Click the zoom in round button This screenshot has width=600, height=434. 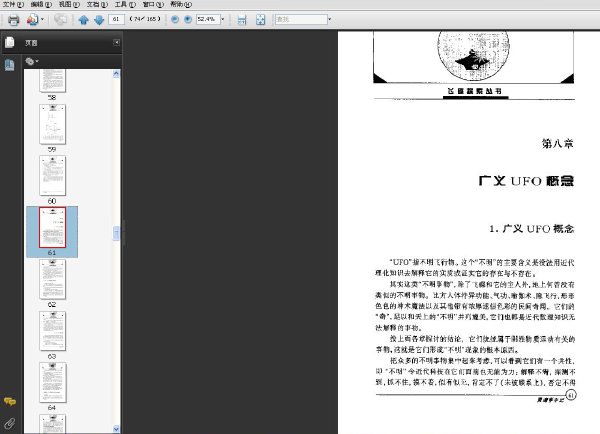pos(188,19)
